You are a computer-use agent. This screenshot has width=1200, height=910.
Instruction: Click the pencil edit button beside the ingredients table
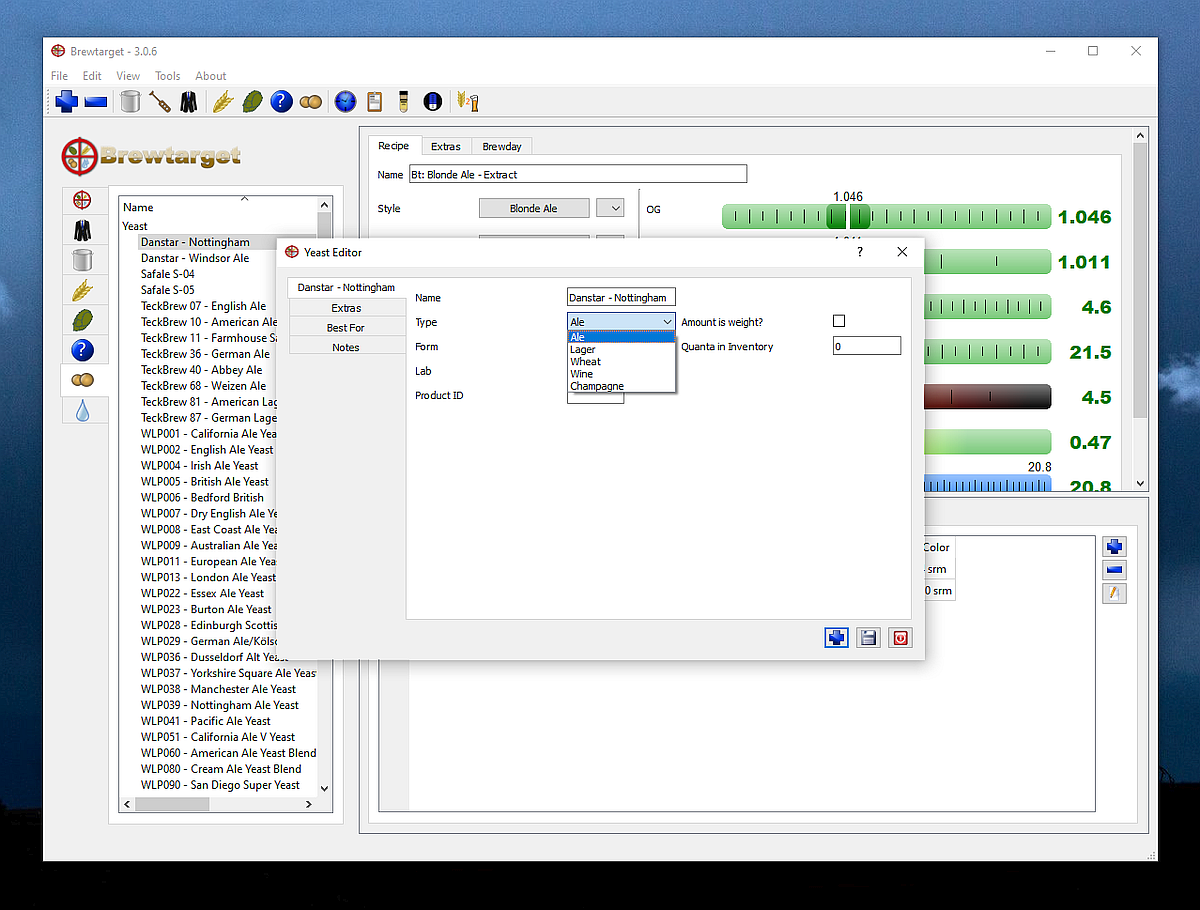[1115, 593]
